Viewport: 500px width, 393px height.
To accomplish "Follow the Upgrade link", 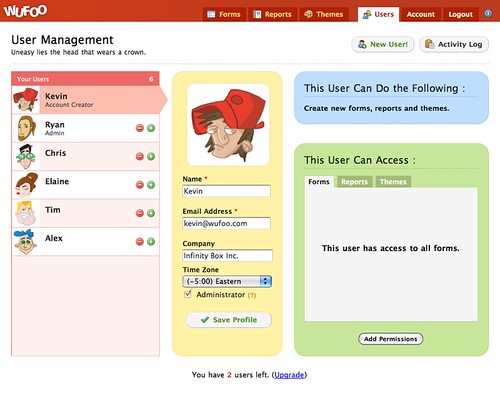I will click(289, 375).
